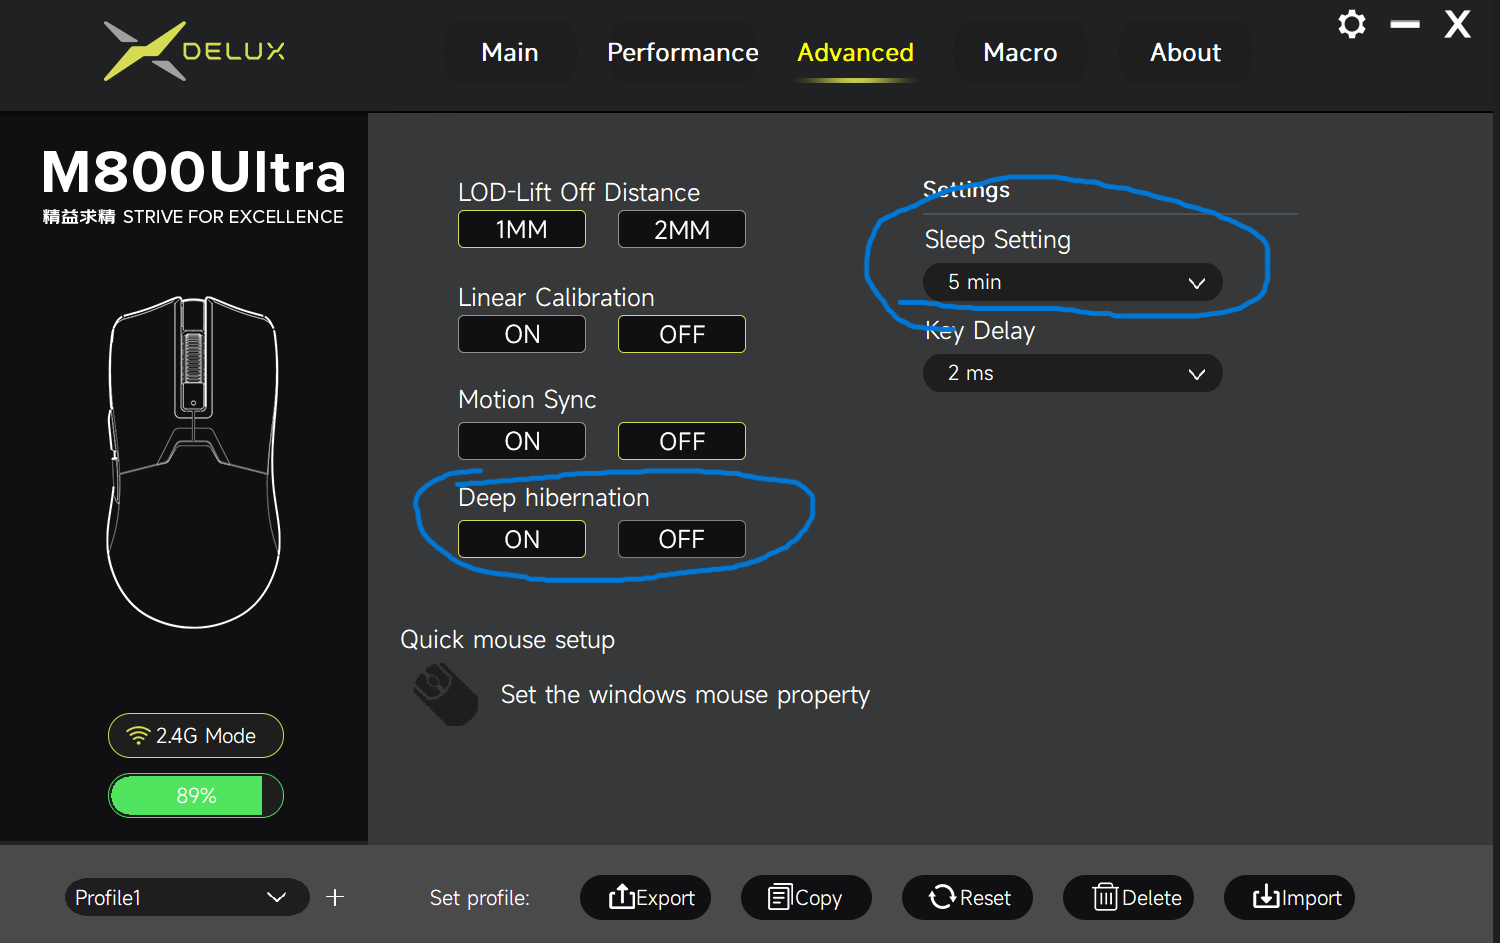Turn Deep hibernation OFF
Screen dimensions: 1500x943
click(682, 539)
